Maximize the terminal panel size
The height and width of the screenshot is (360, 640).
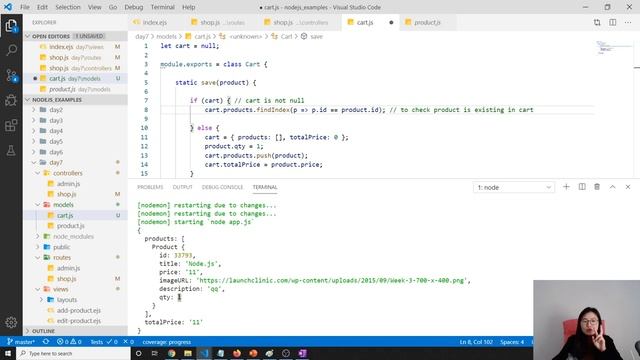tap(612, 187)
